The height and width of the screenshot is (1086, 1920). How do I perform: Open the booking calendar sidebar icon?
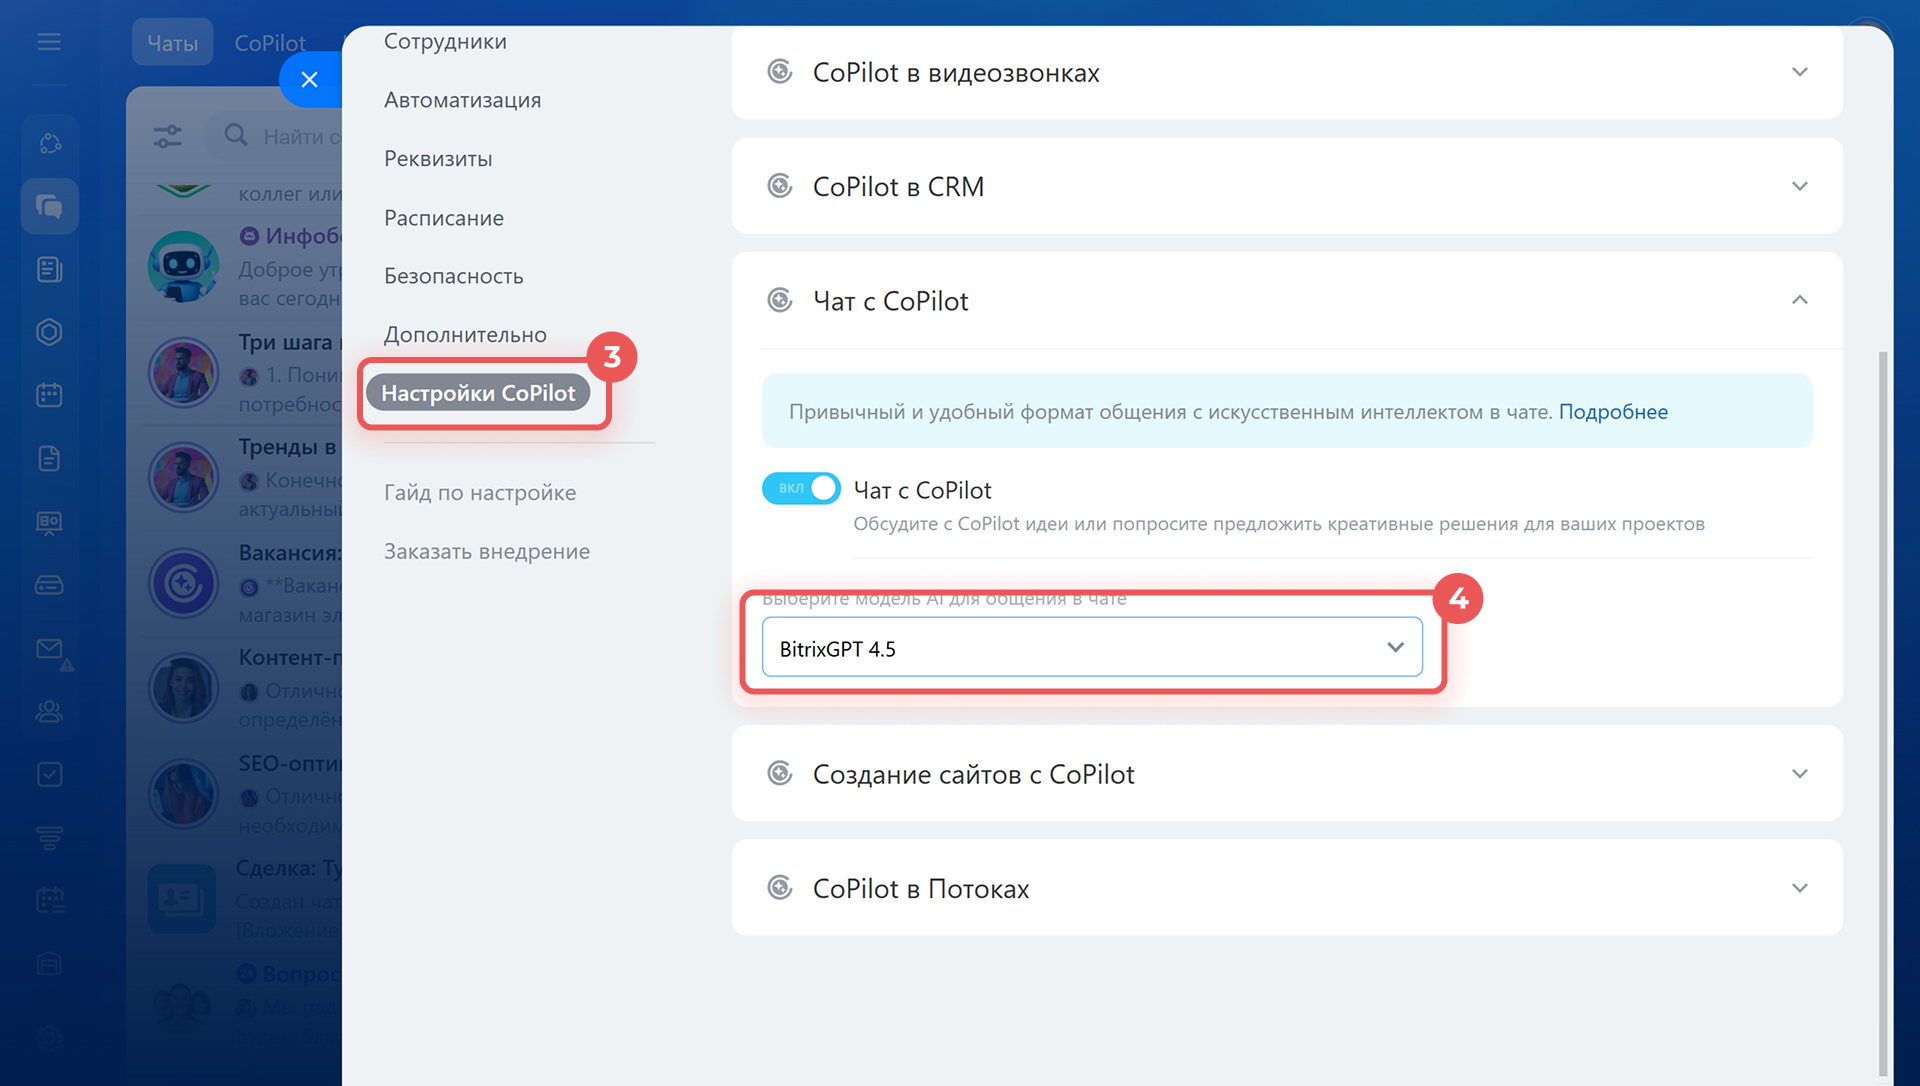coord(49,900)
